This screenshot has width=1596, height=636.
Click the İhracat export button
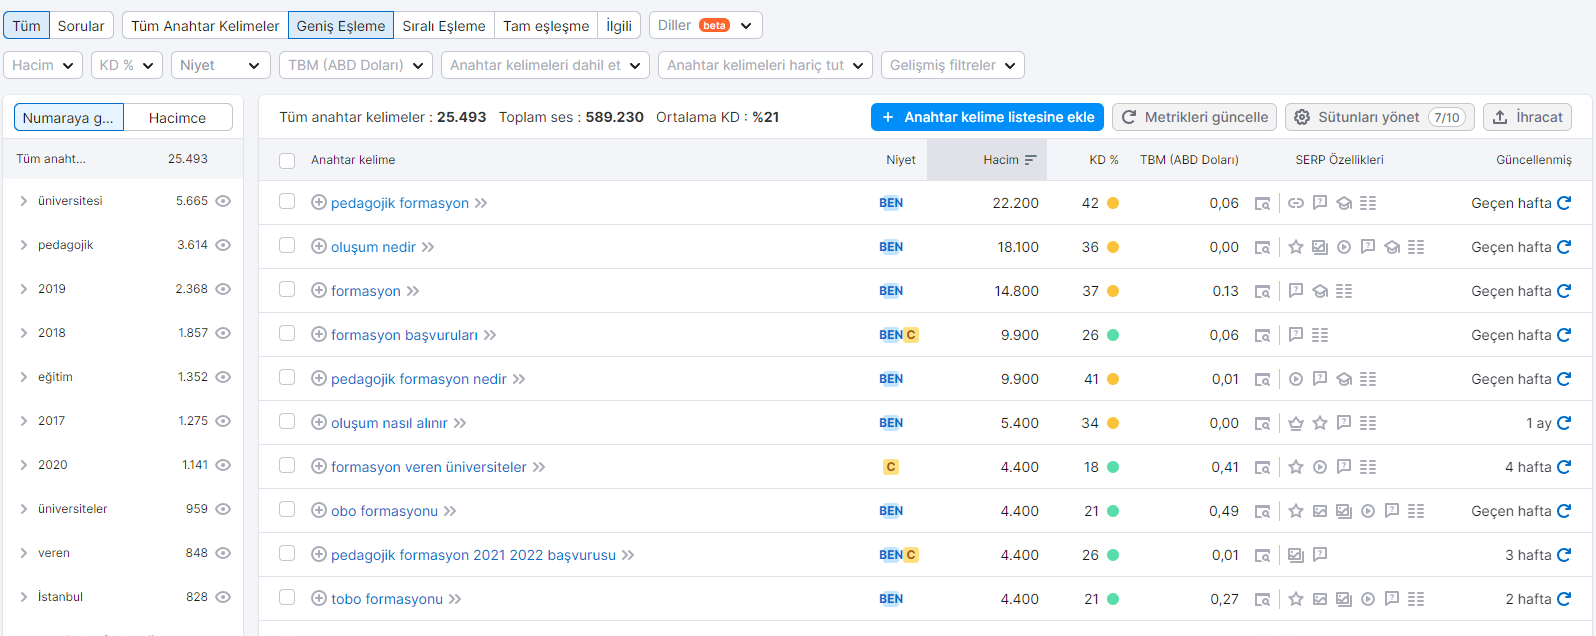pyautogui.click(x=1527, y=117)
